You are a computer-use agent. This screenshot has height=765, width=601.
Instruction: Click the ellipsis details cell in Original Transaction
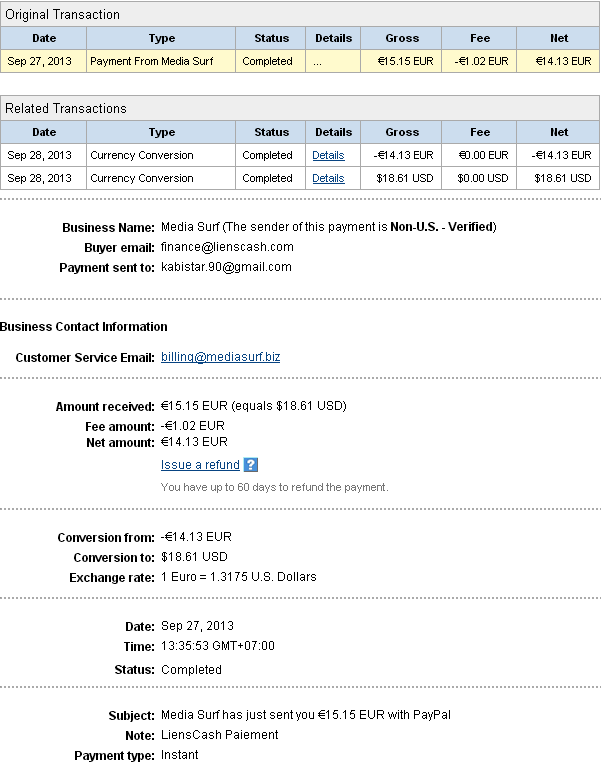[x=333, y=61]
